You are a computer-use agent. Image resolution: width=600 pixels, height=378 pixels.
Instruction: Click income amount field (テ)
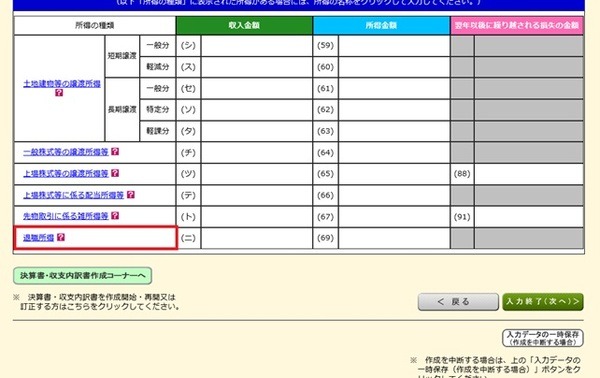point(256,196)
